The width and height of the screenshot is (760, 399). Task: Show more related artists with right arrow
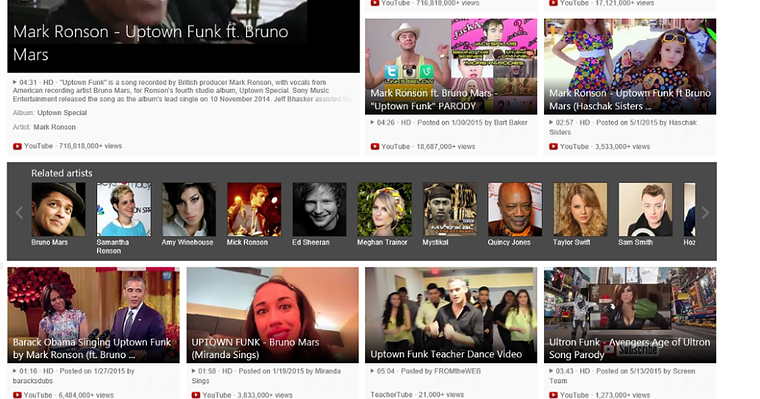(705, 212)
